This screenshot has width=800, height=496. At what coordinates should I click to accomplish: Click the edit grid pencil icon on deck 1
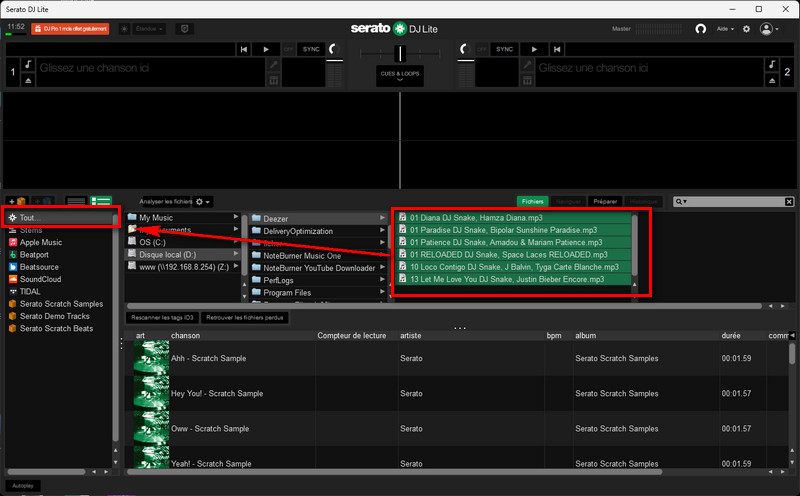click(274, 65)
